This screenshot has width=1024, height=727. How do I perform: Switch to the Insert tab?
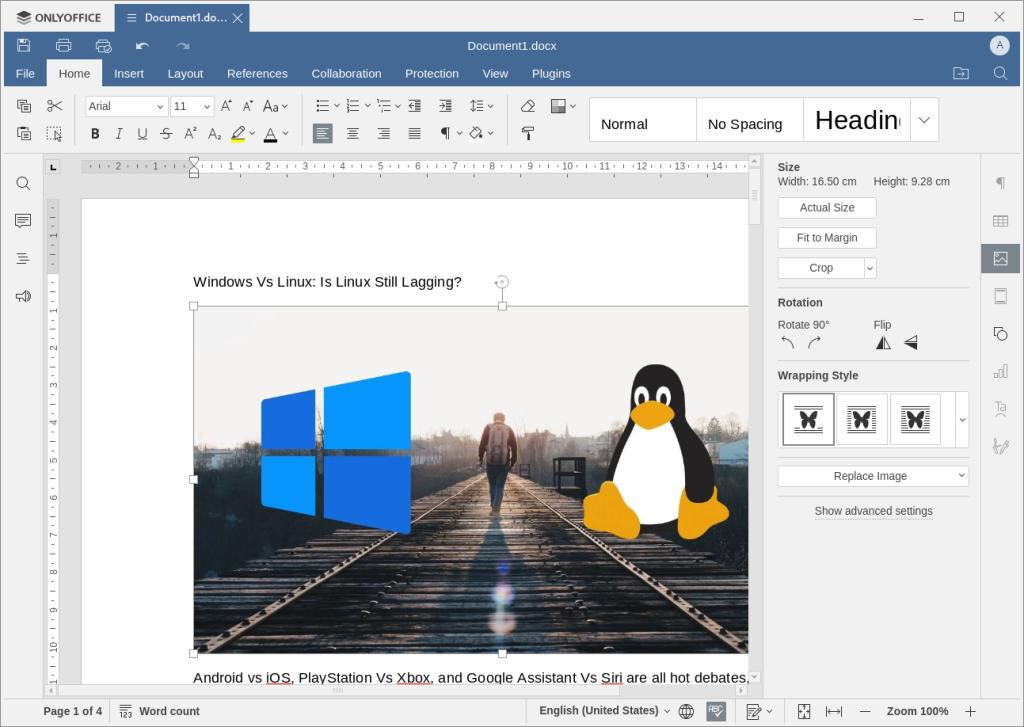pos(129,73)
